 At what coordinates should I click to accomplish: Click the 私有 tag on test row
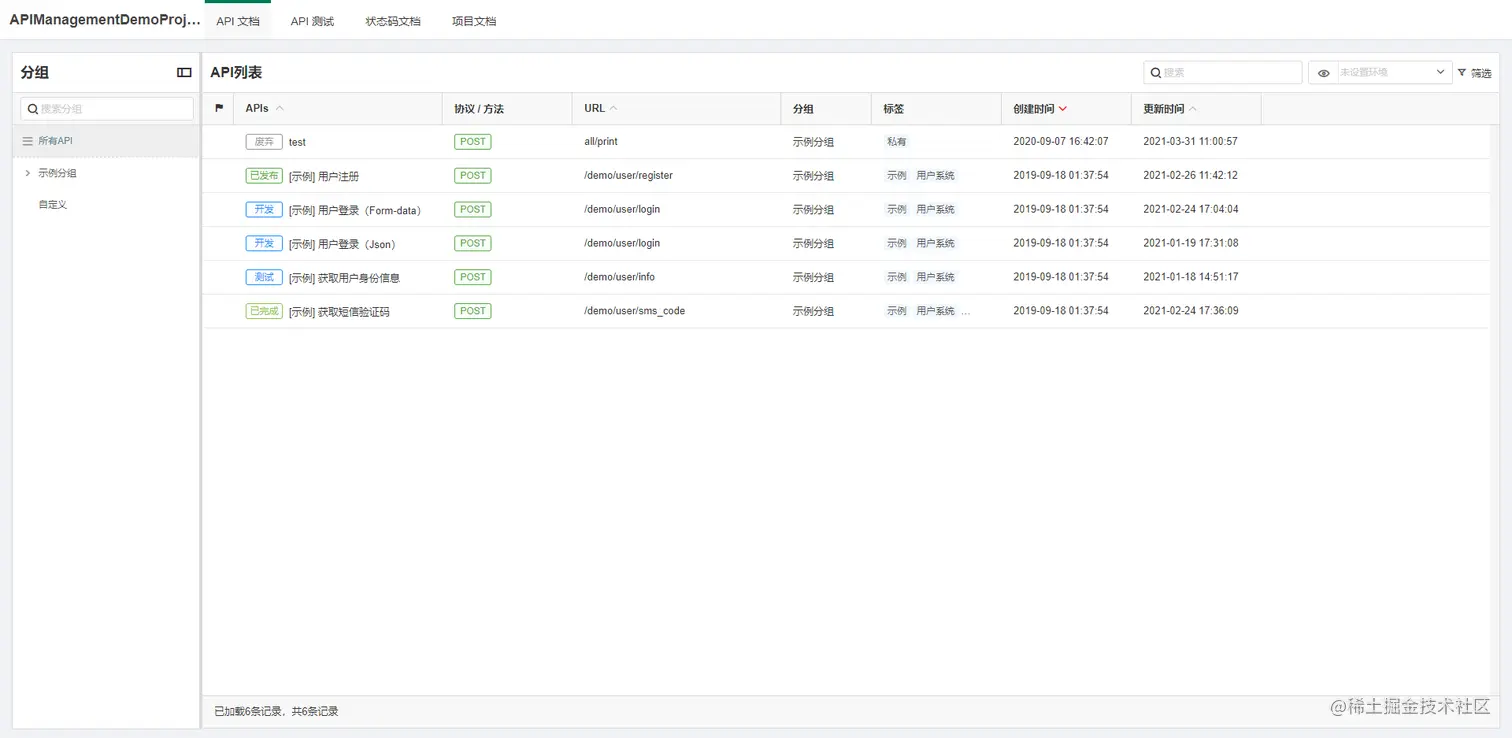pyautogui.click(x=897, y=142)
